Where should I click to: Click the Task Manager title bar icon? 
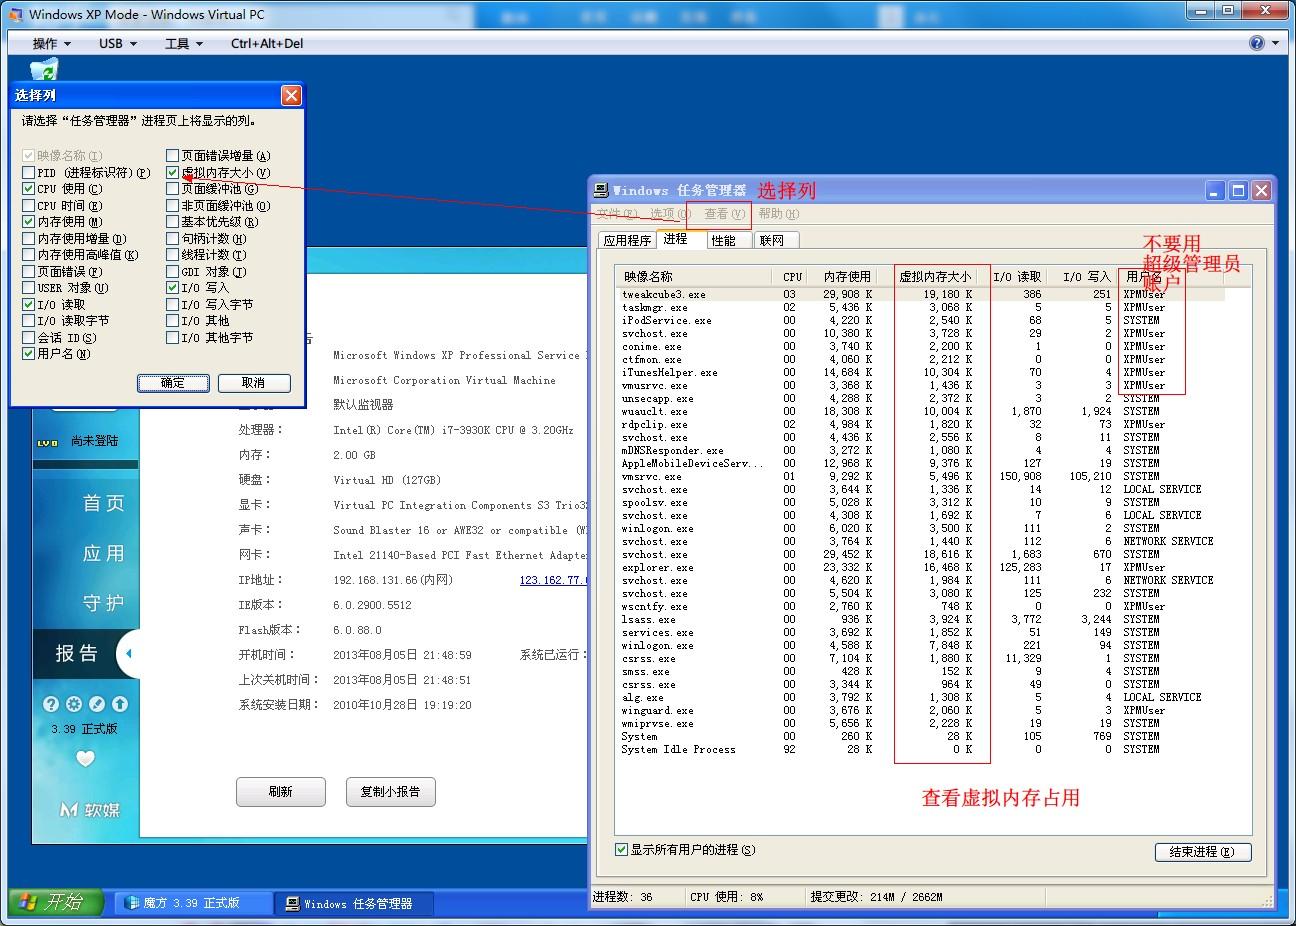pos(601,190)
